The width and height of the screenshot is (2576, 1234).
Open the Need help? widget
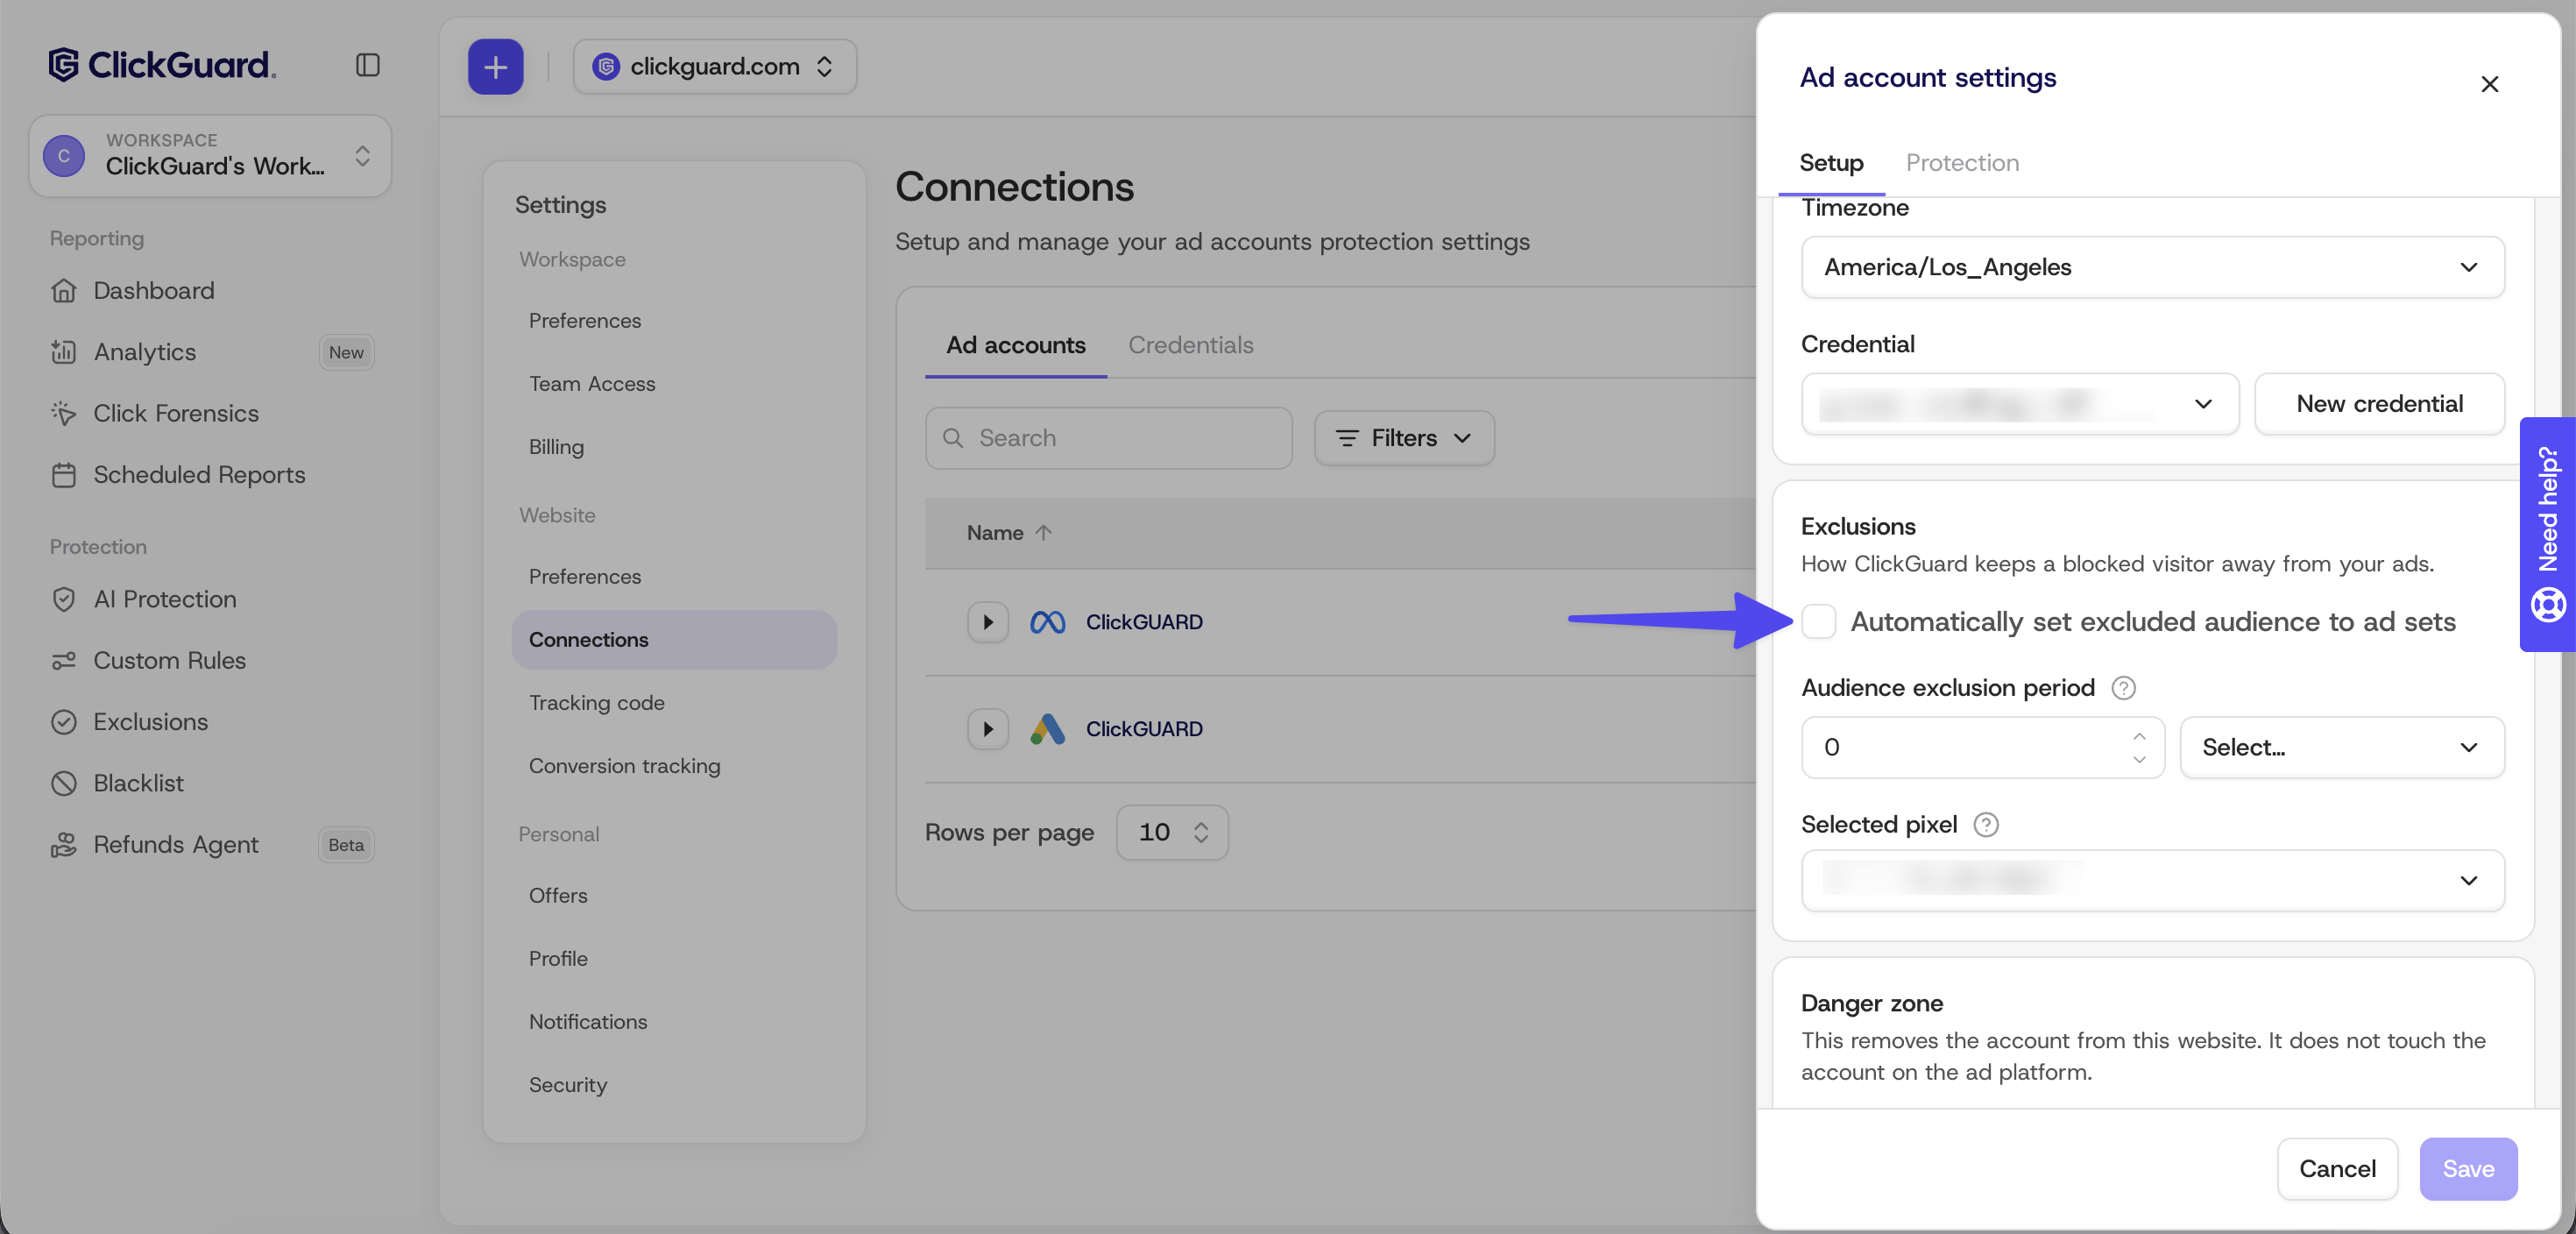(x=2547, y=534)
